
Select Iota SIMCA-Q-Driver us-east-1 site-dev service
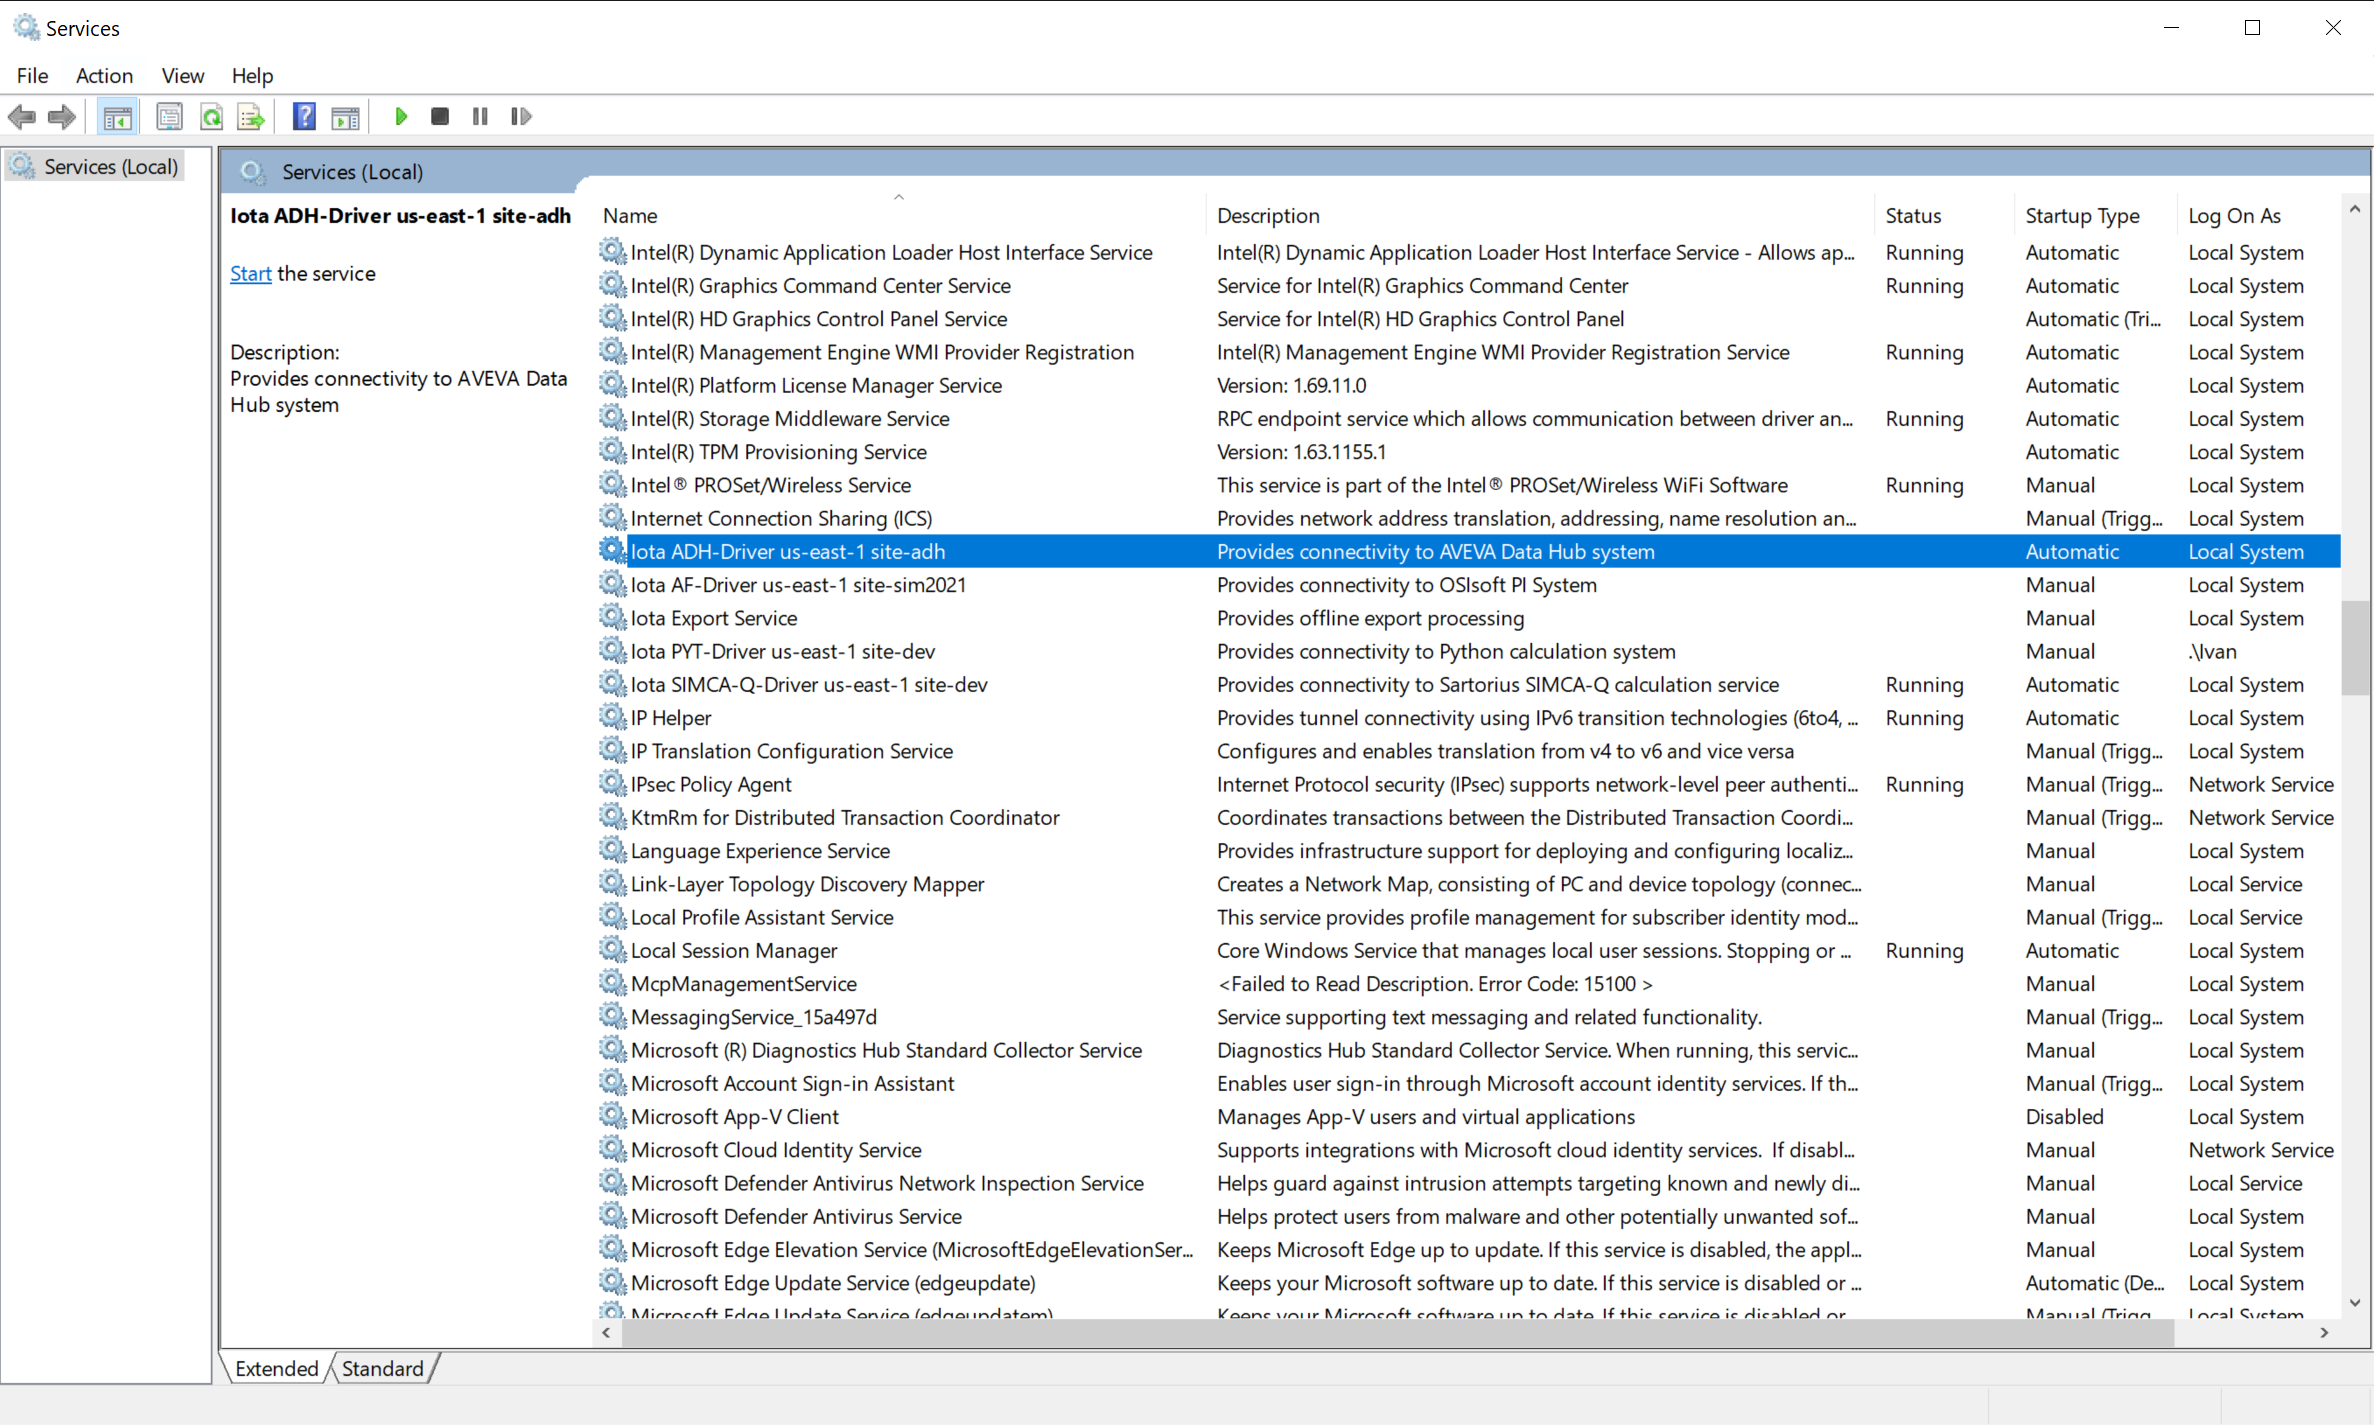click(1468, 684)
